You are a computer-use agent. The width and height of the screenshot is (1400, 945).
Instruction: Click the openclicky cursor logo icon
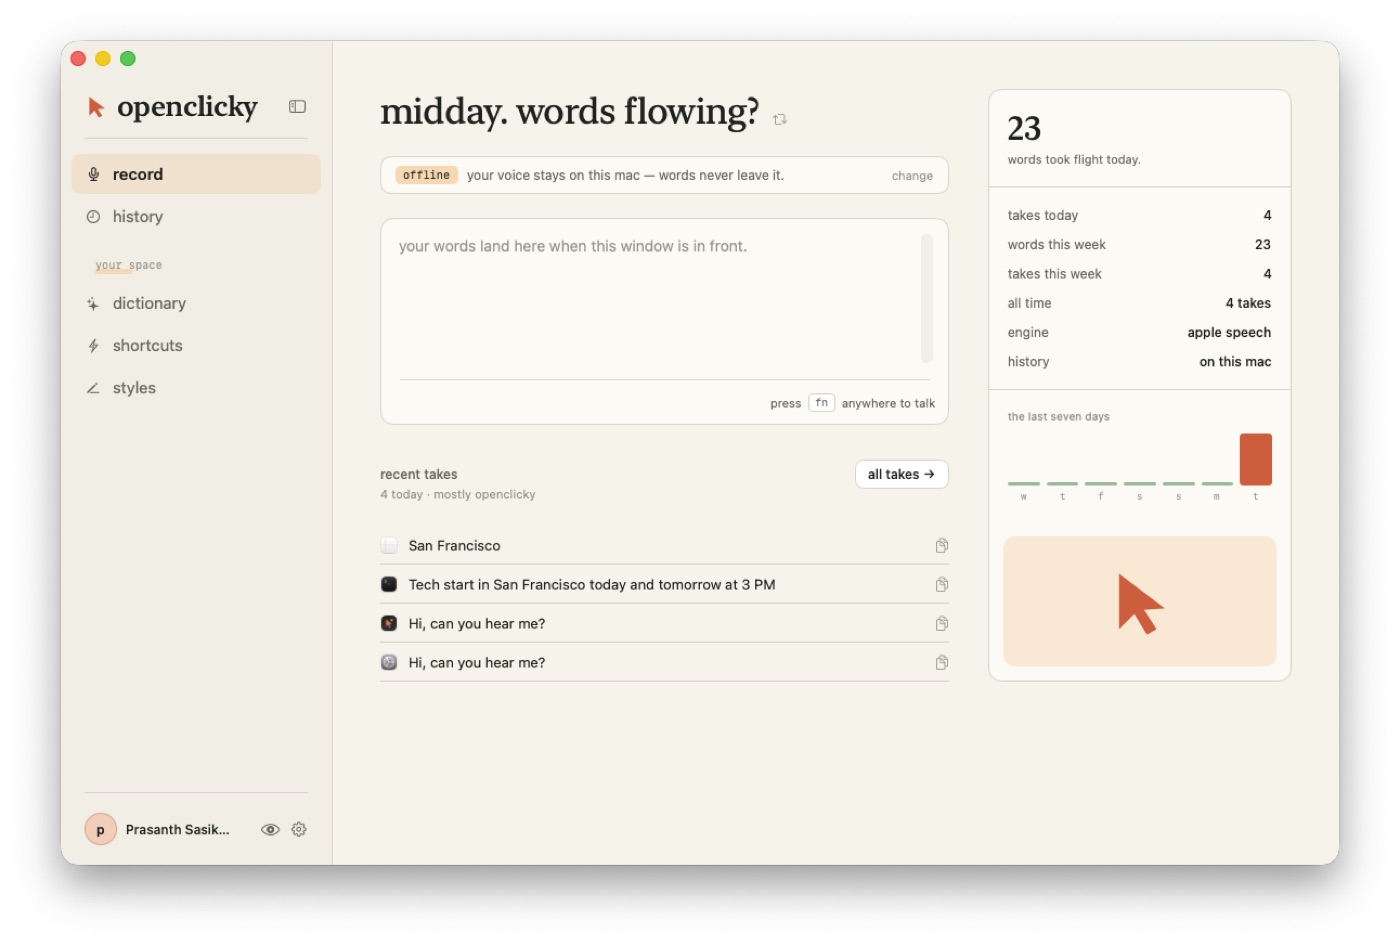tap(96, 107)
